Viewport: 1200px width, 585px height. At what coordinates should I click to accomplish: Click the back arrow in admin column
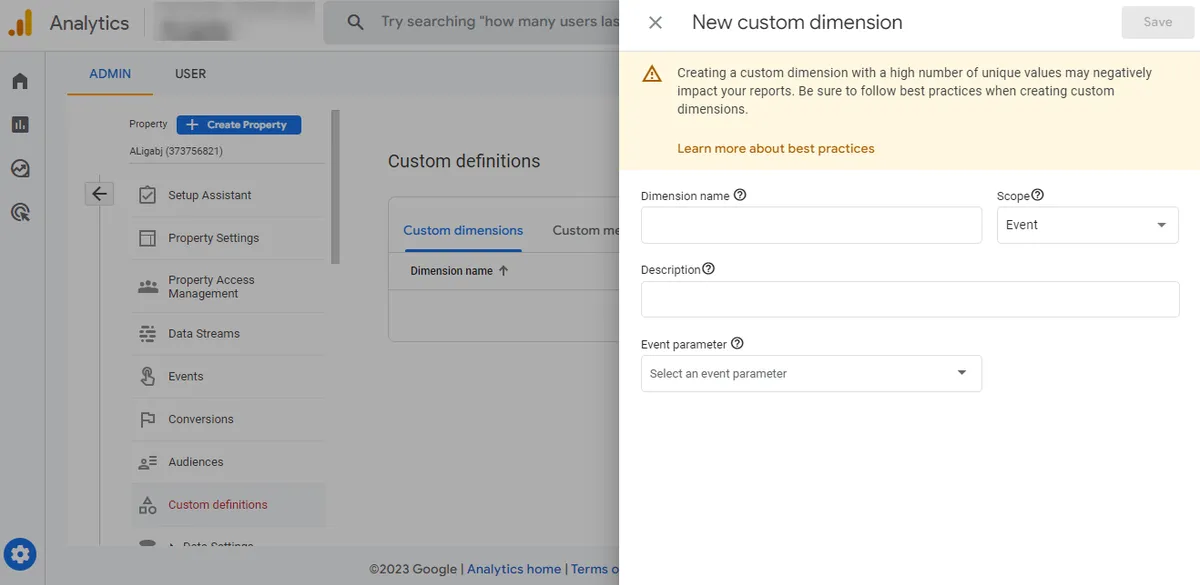[99, 194]
